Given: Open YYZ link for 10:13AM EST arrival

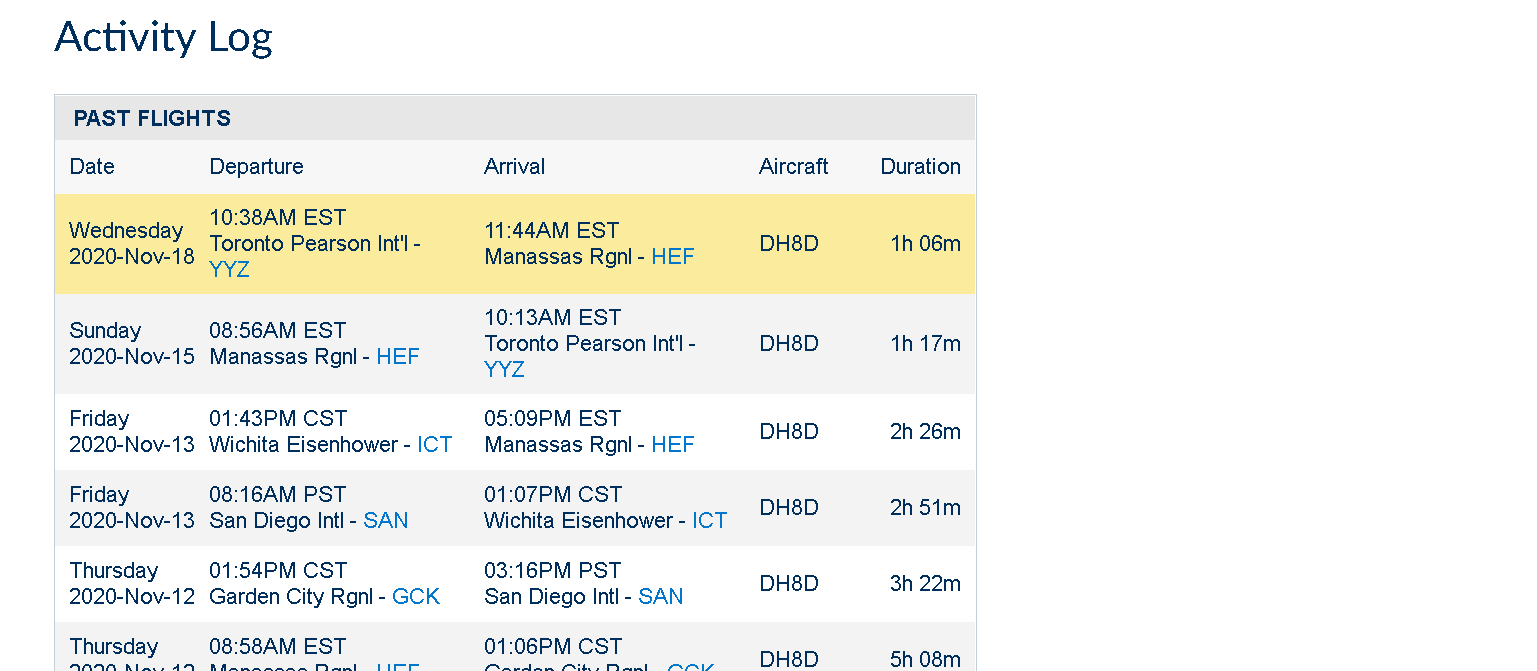Looking at the screenshot, I should [504, 370].
